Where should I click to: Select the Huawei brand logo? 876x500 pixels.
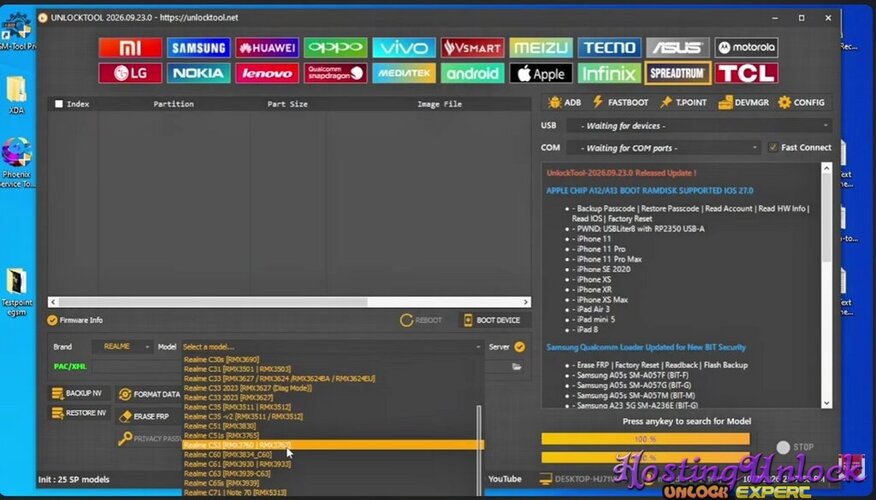[x=267, y=48]
